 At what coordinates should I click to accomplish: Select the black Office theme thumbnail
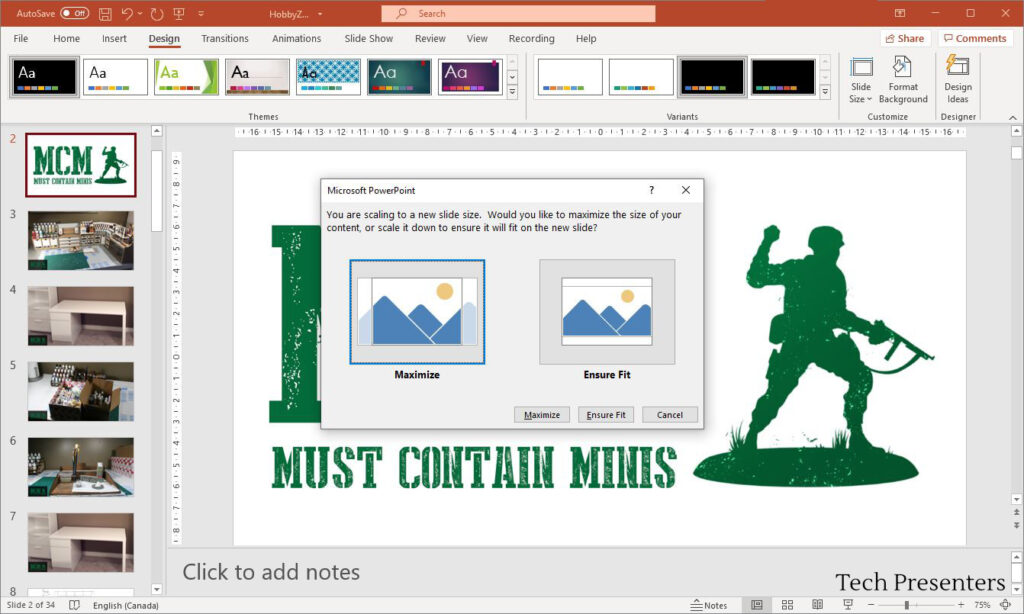coord(44,77)
